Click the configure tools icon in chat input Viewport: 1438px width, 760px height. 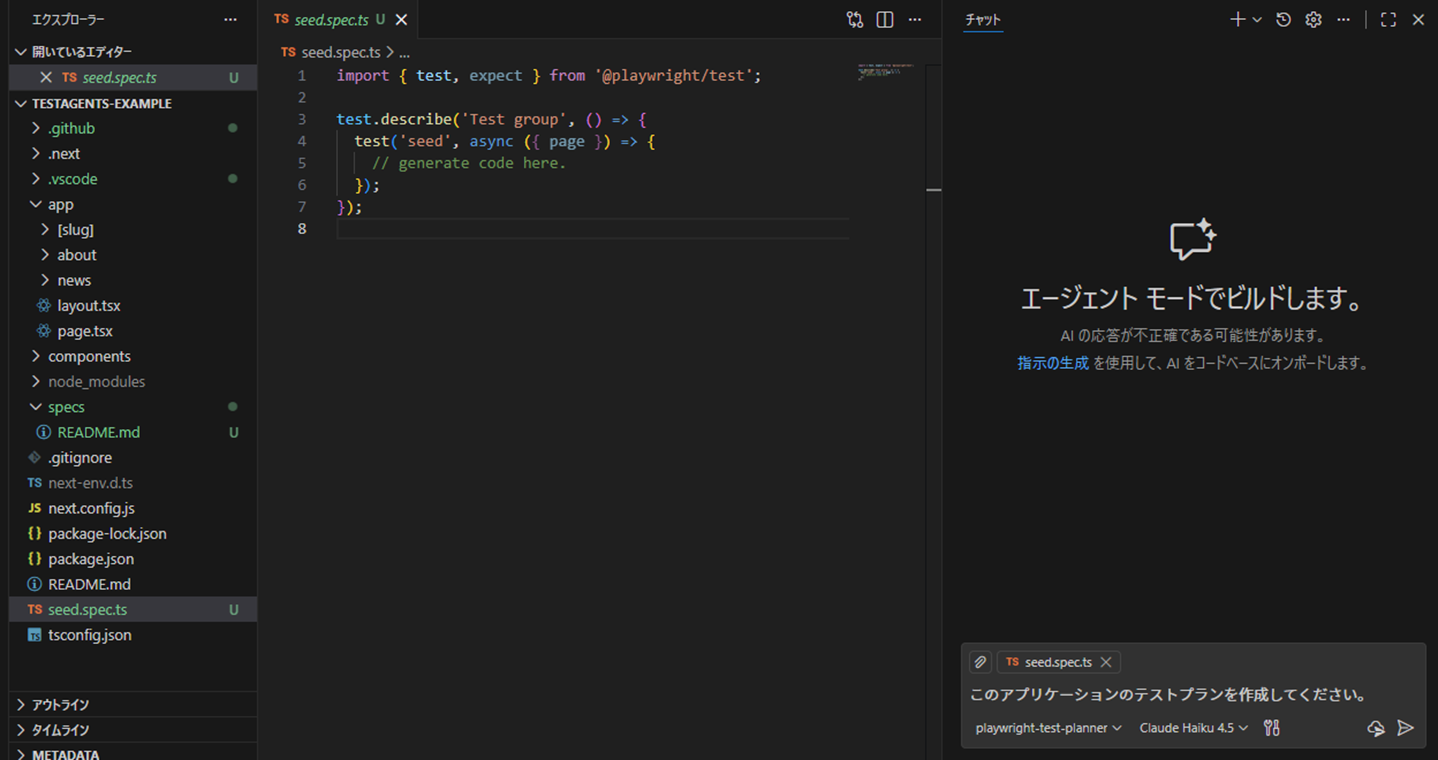1271,728
